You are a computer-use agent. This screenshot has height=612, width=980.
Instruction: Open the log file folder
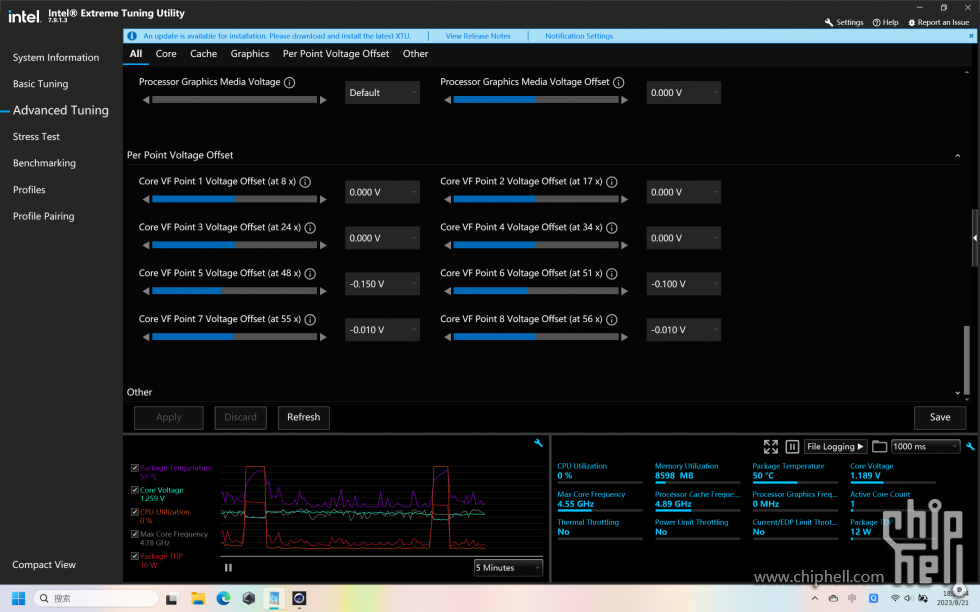[879, 446]
